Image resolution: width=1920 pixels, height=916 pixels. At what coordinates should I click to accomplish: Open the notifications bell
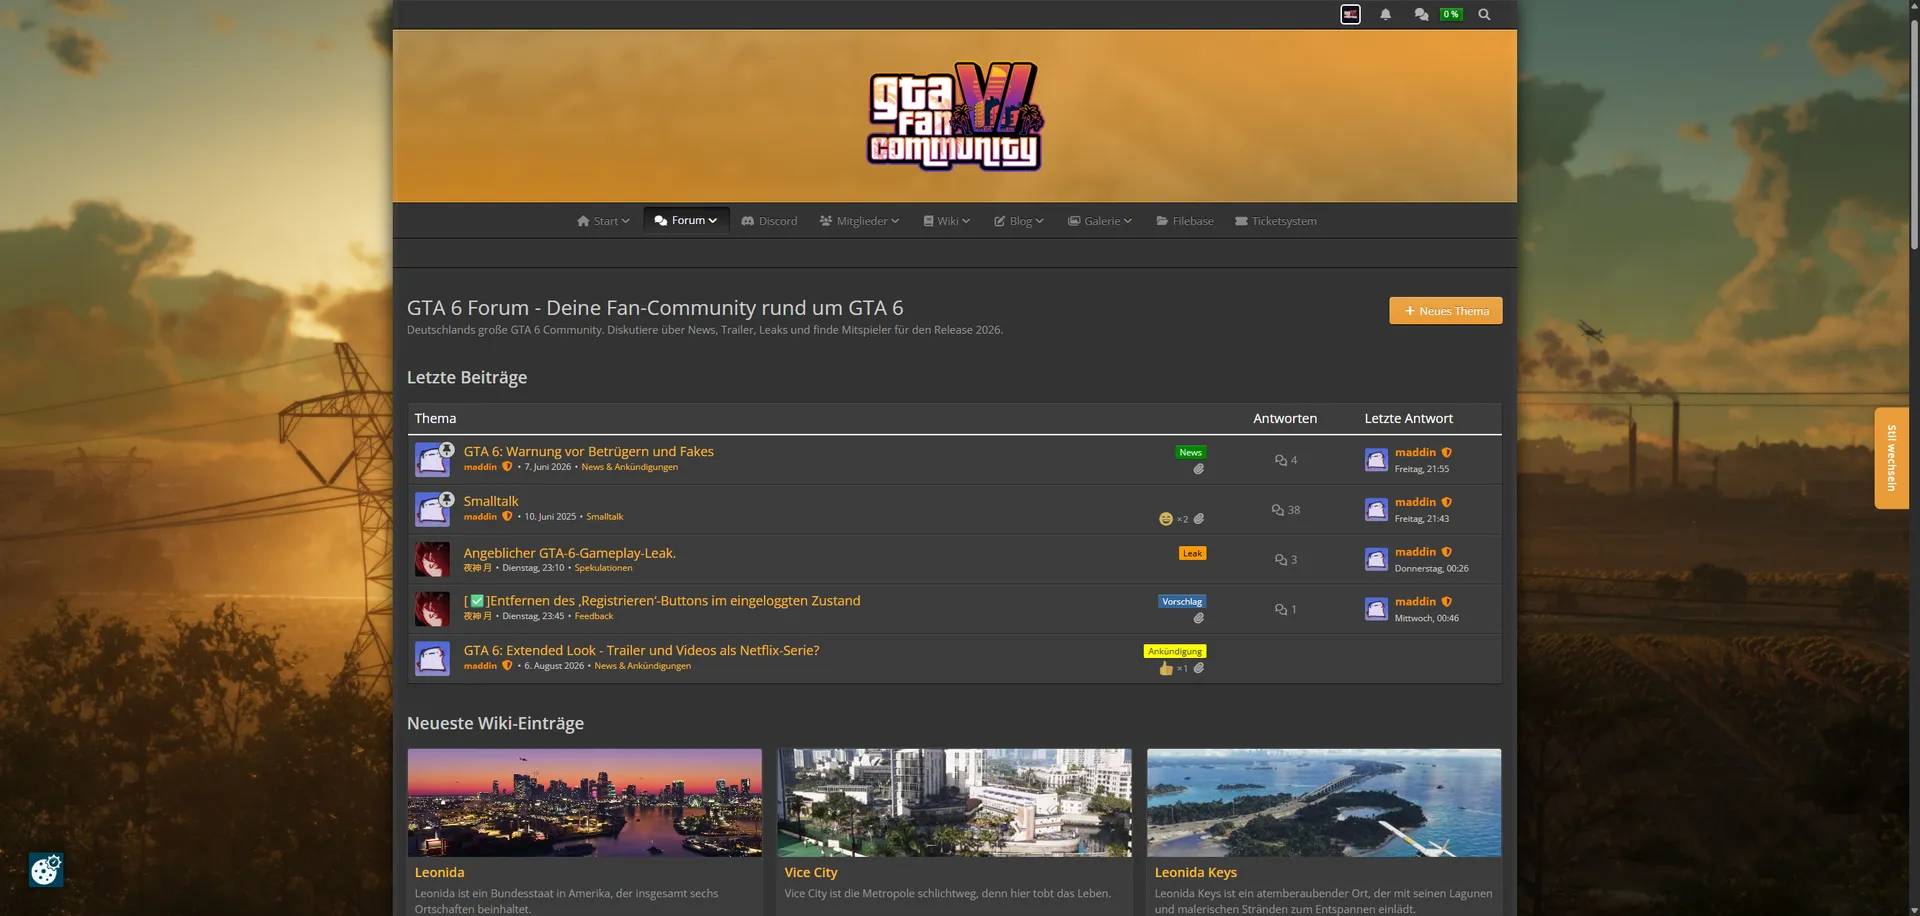click(1385, 14)
